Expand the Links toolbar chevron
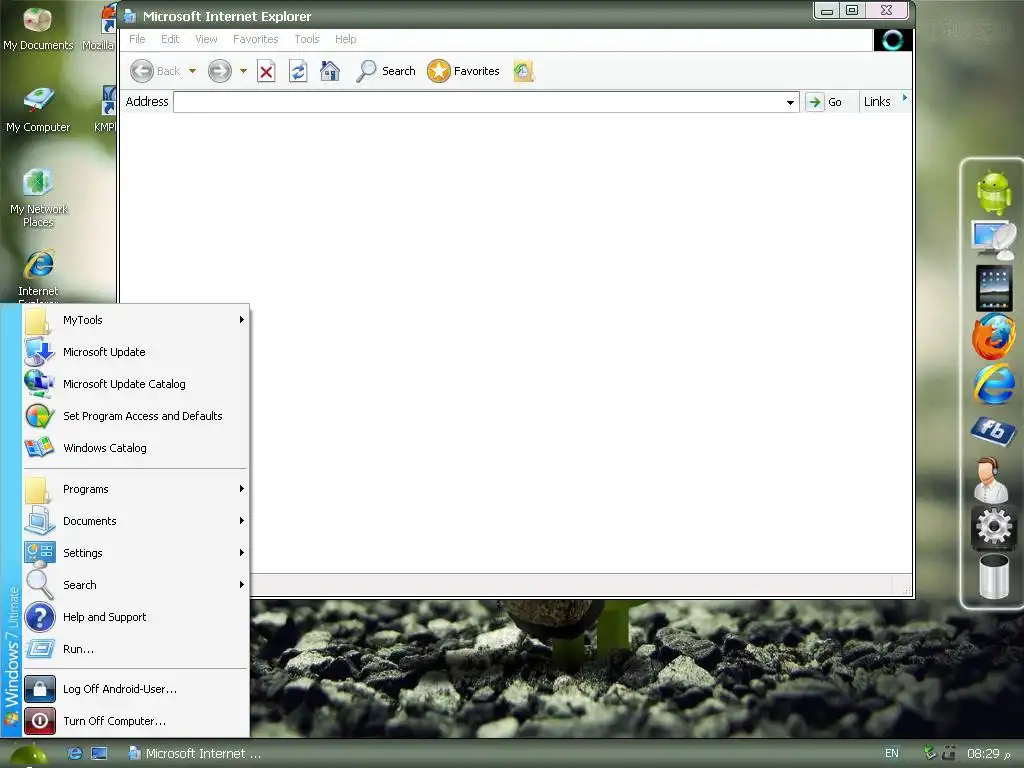This screenshot has width=1024, height=768. pyautogui.click(x=904, y=98)
